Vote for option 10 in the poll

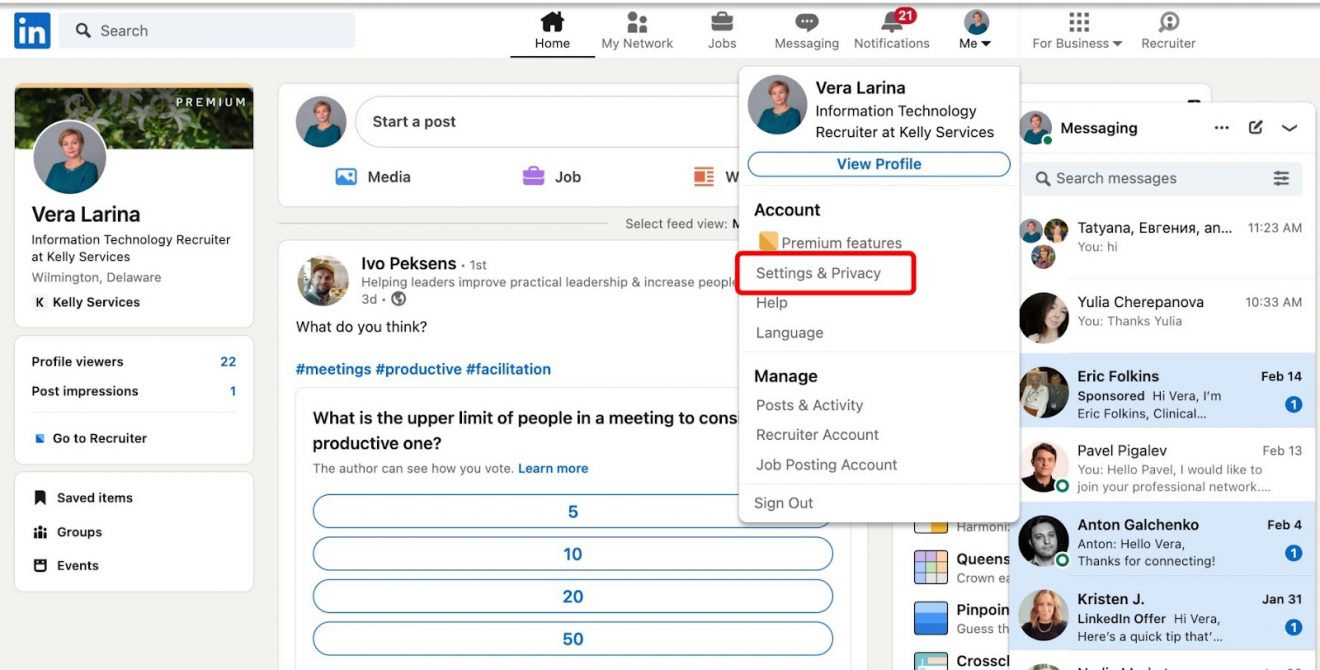click(x=572, y=553)
